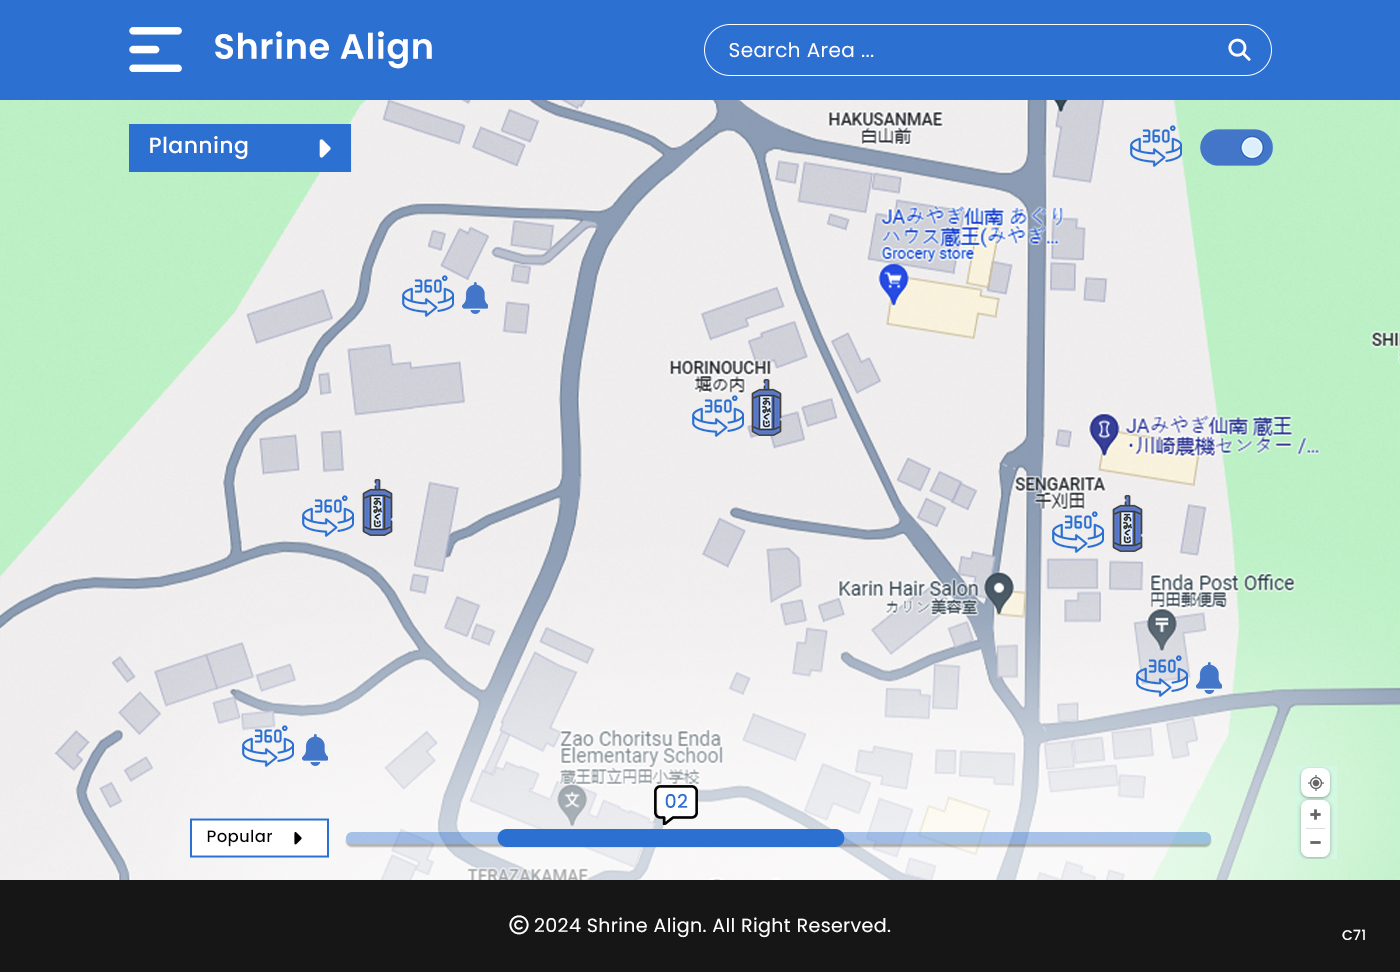Click the bell icon in the upper-left map area
Viewport: 1400px width, 972px height.
(475, 298)
